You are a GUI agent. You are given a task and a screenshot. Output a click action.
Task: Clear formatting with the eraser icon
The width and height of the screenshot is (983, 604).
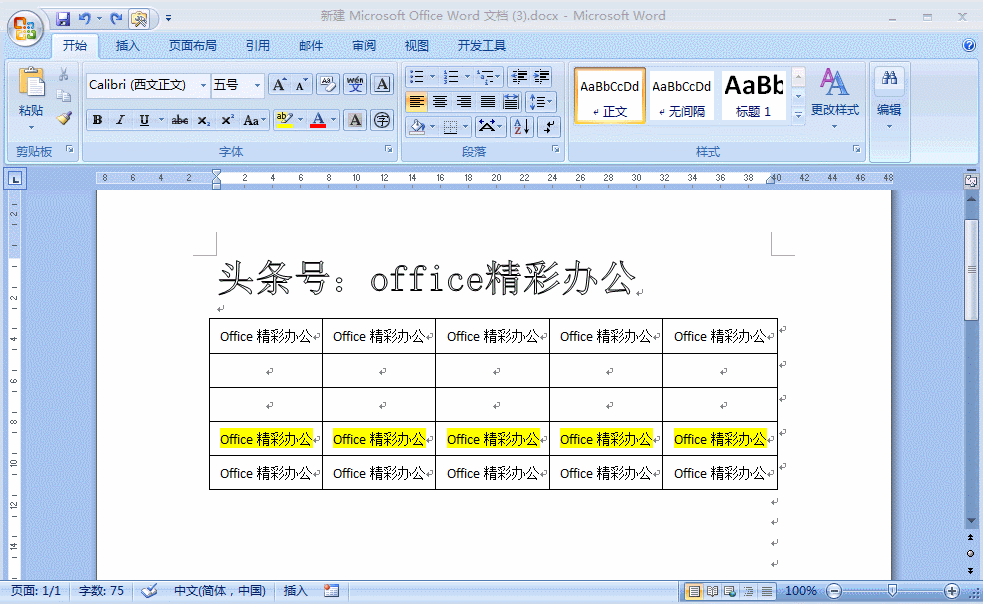(328, 84)
